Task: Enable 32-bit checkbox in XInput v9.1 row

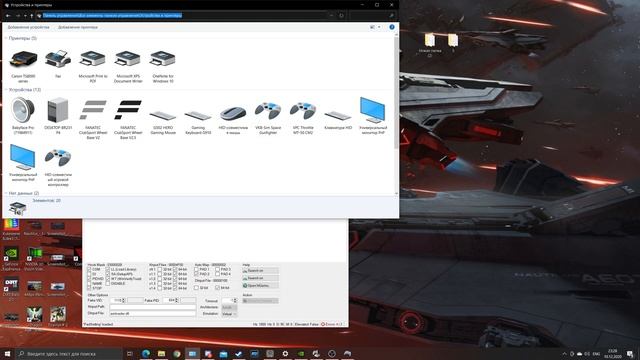Action: point(160,269)
